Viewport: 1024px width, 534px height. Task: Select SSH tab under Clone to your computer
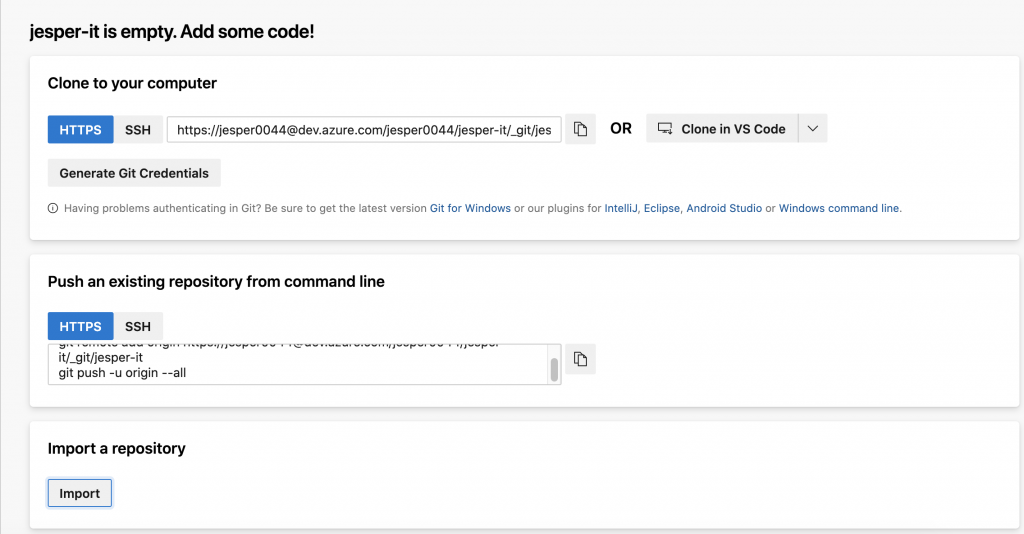point(138,129)
